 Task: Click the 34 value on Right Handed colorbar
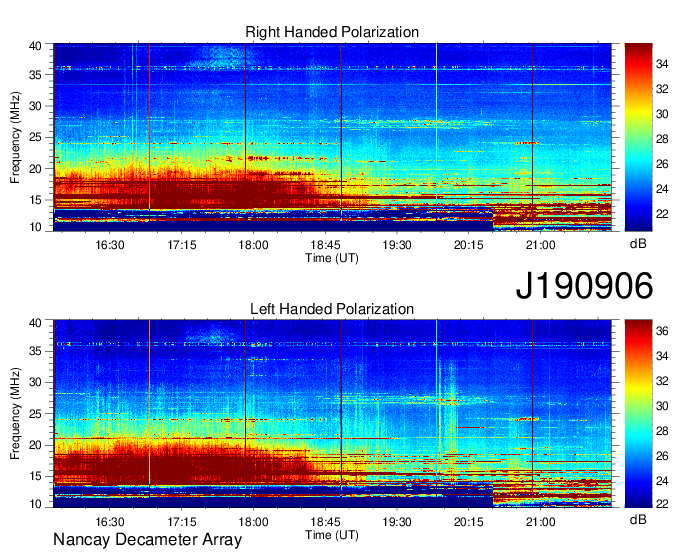[662, 64]
